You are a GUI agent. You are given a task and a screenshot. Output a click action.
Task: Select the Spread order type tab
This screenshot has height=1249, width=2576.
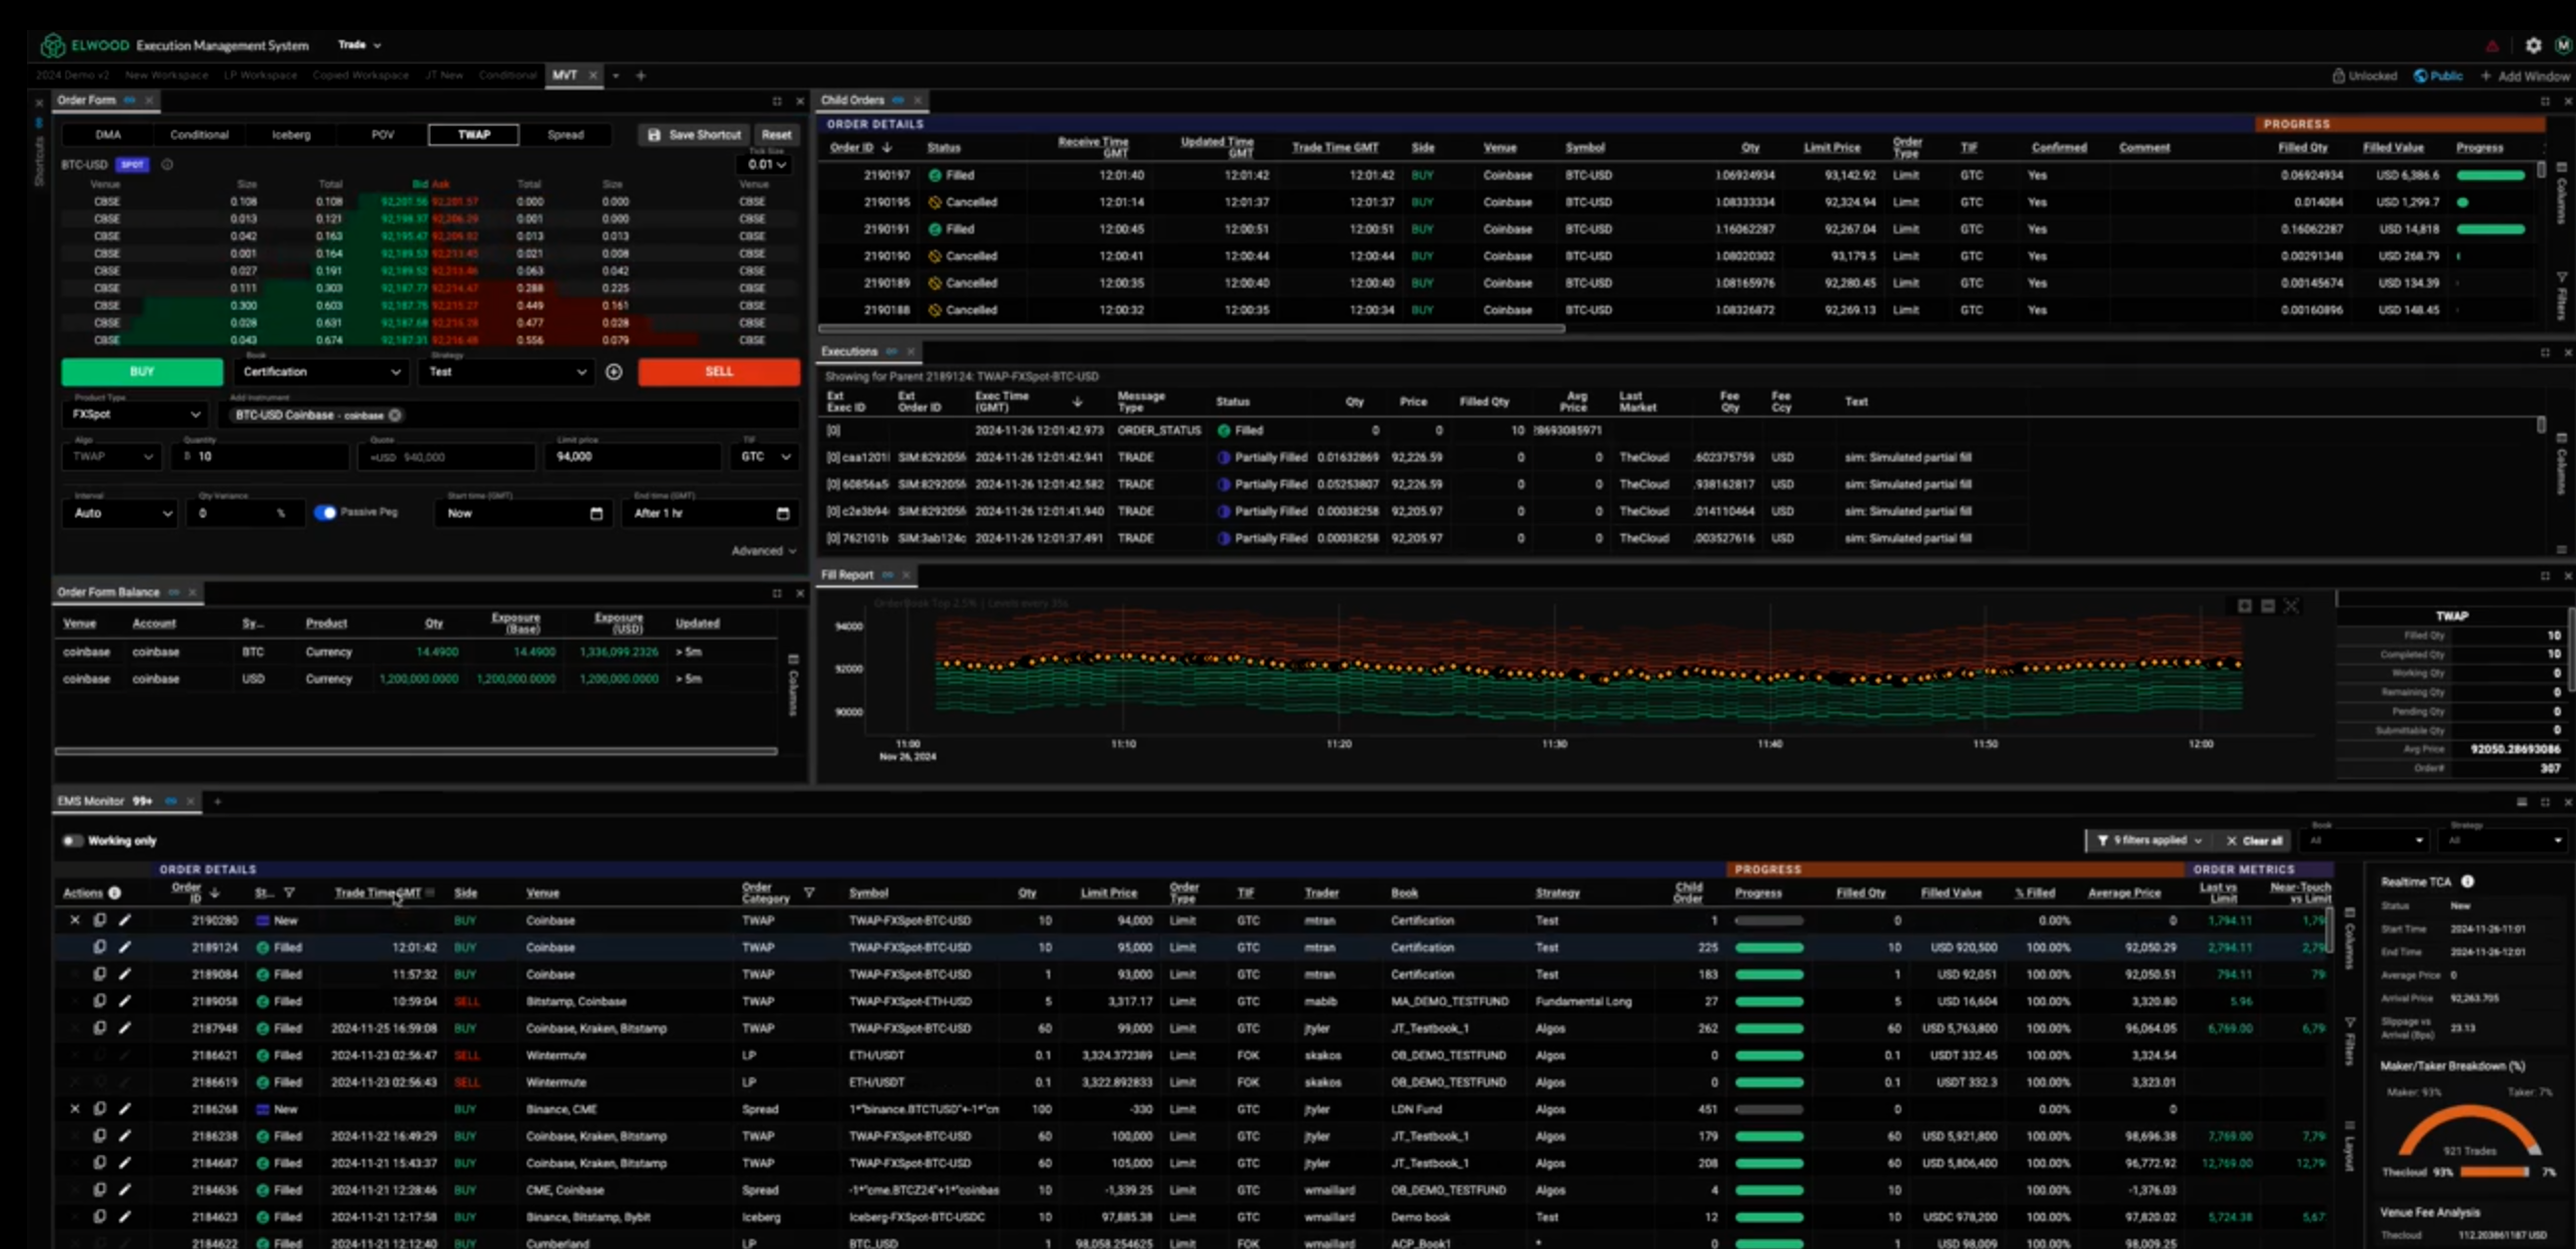(x=565, y=135)
